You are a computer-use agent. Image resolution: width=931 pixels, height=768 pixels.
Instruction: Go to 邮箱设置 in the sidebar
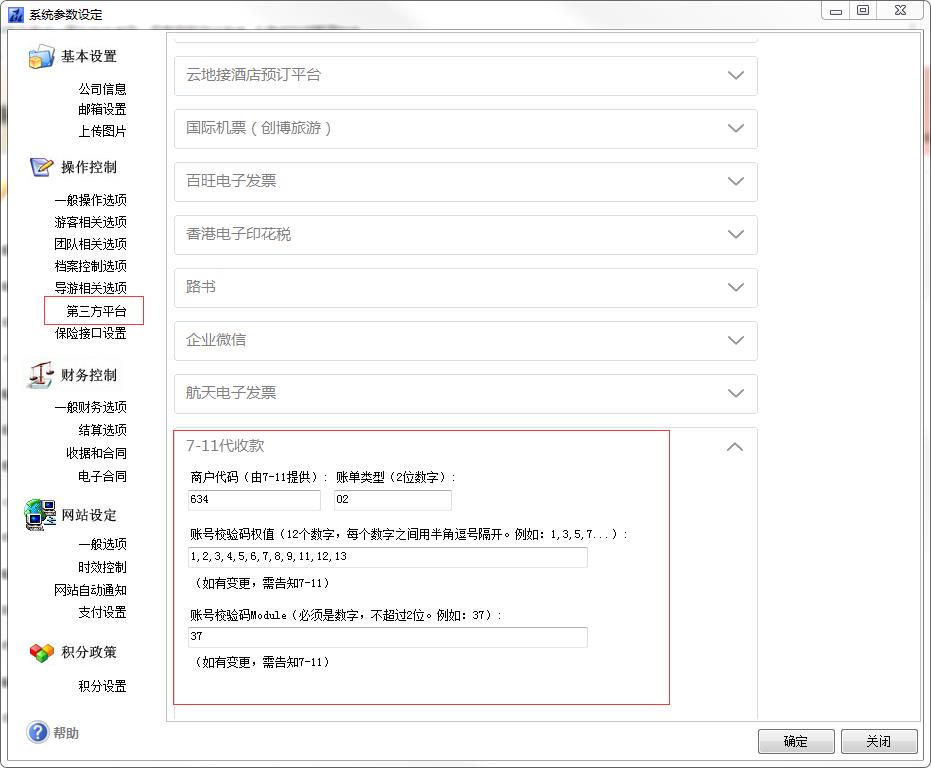[x=102, y=109]
